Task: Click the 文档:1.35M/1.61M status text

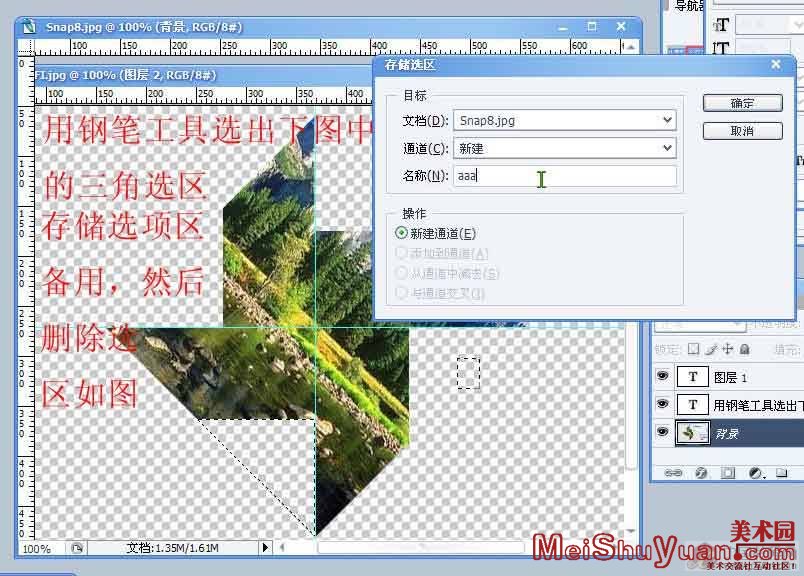Action: click(x=172, y=548)
